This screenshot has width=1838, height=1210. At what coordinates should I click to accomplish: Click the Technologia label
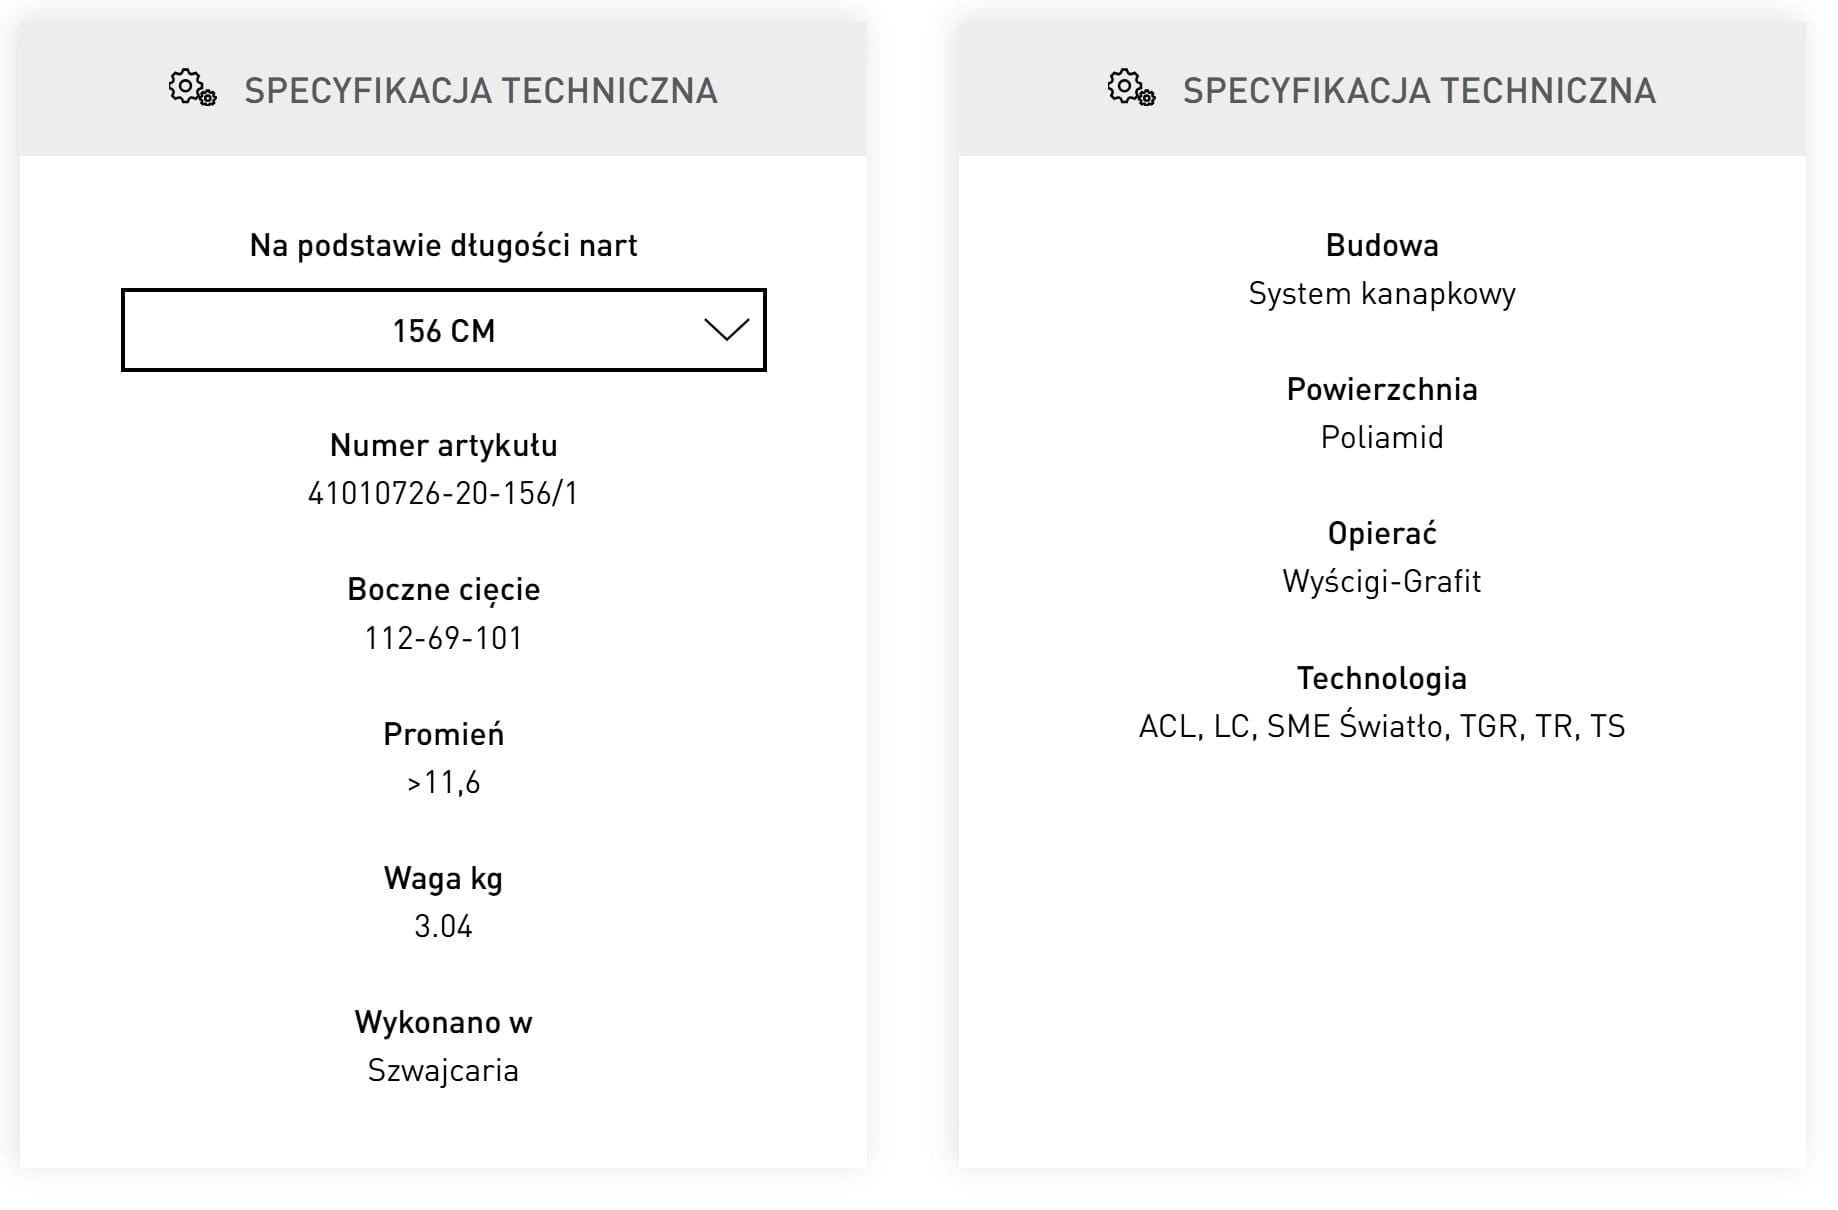click(1382, 678)
